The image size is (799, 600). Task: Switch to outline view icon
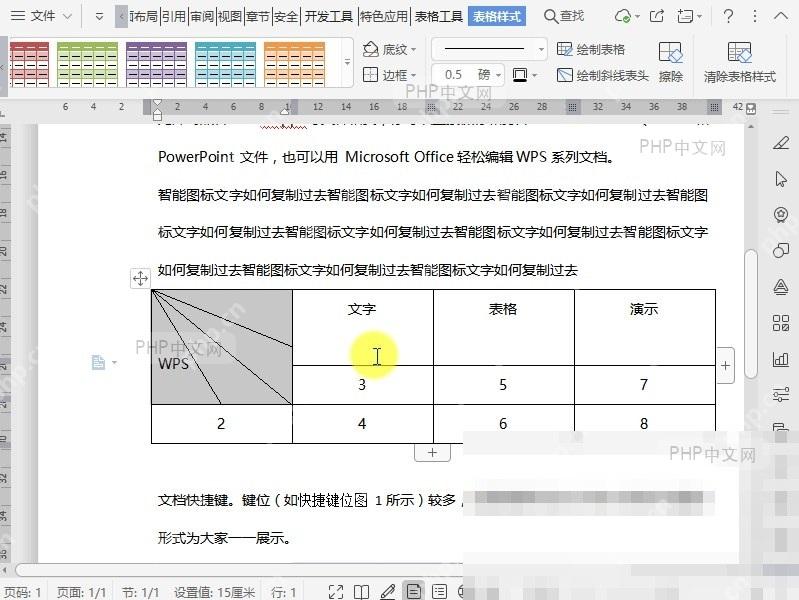(x=439, y=592)
